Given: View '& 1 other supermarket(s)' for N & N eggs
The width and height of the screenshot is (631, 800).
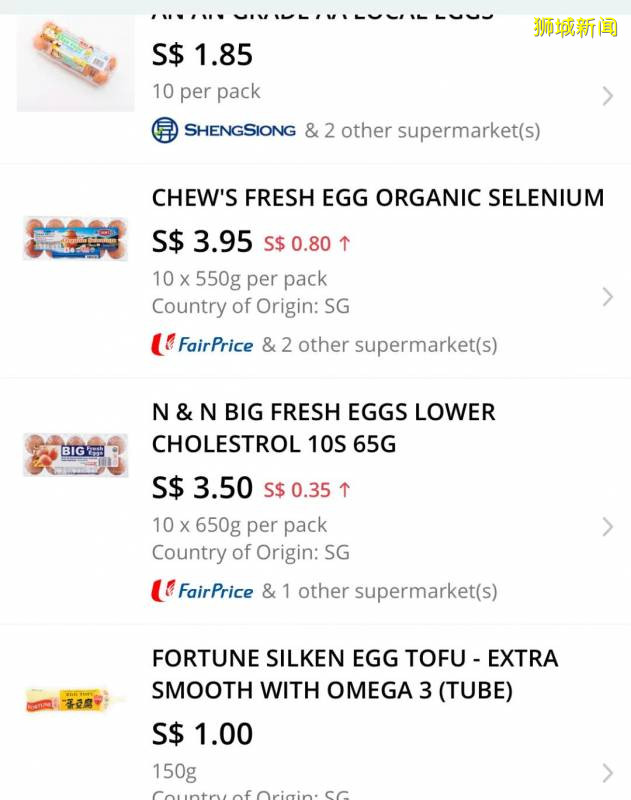Looking at the screenshot, I should (379, 591).
